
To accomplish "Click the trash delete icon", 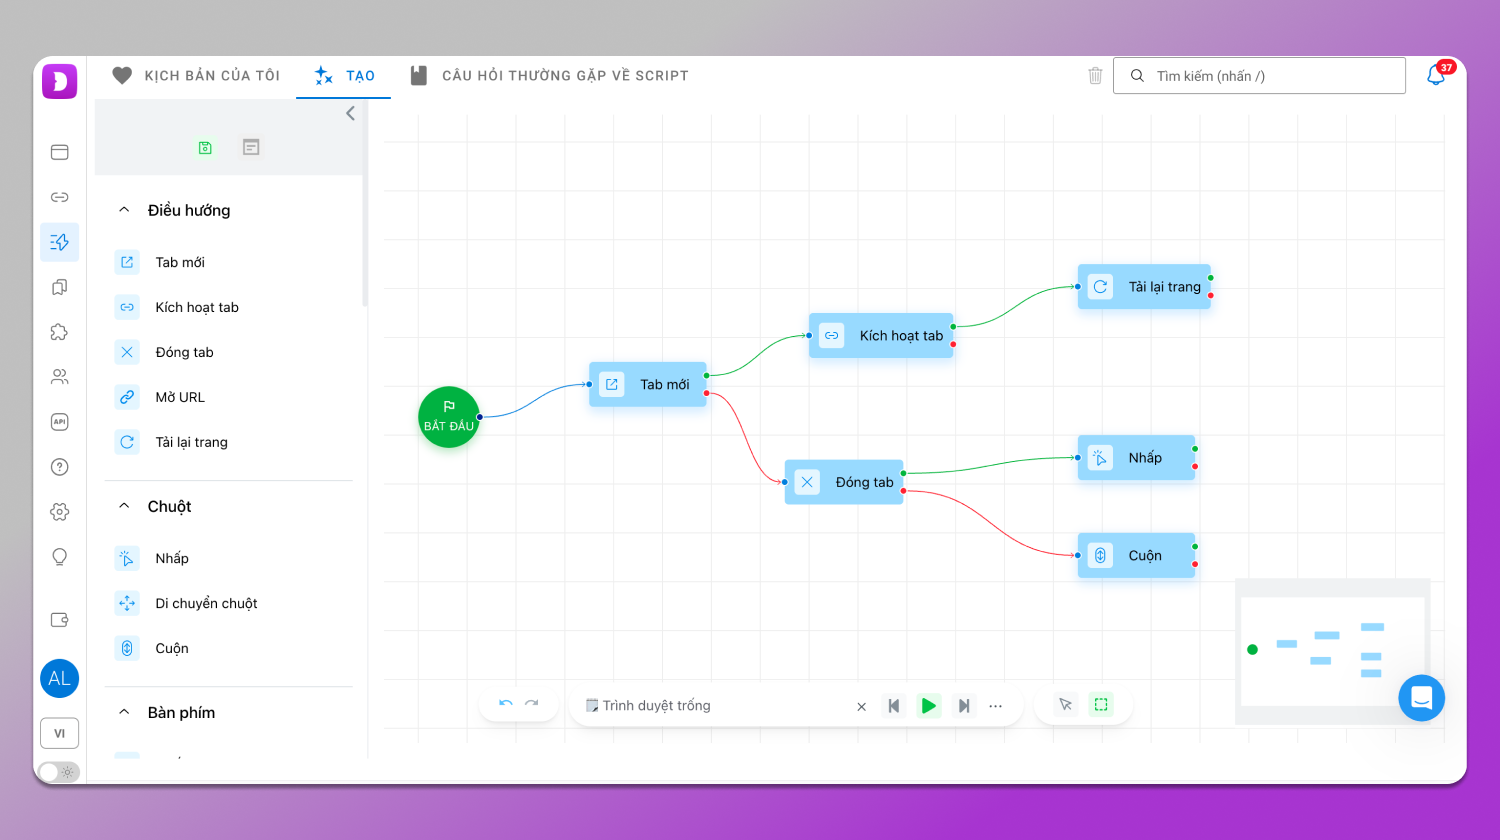I will [x=1095, y=76].
